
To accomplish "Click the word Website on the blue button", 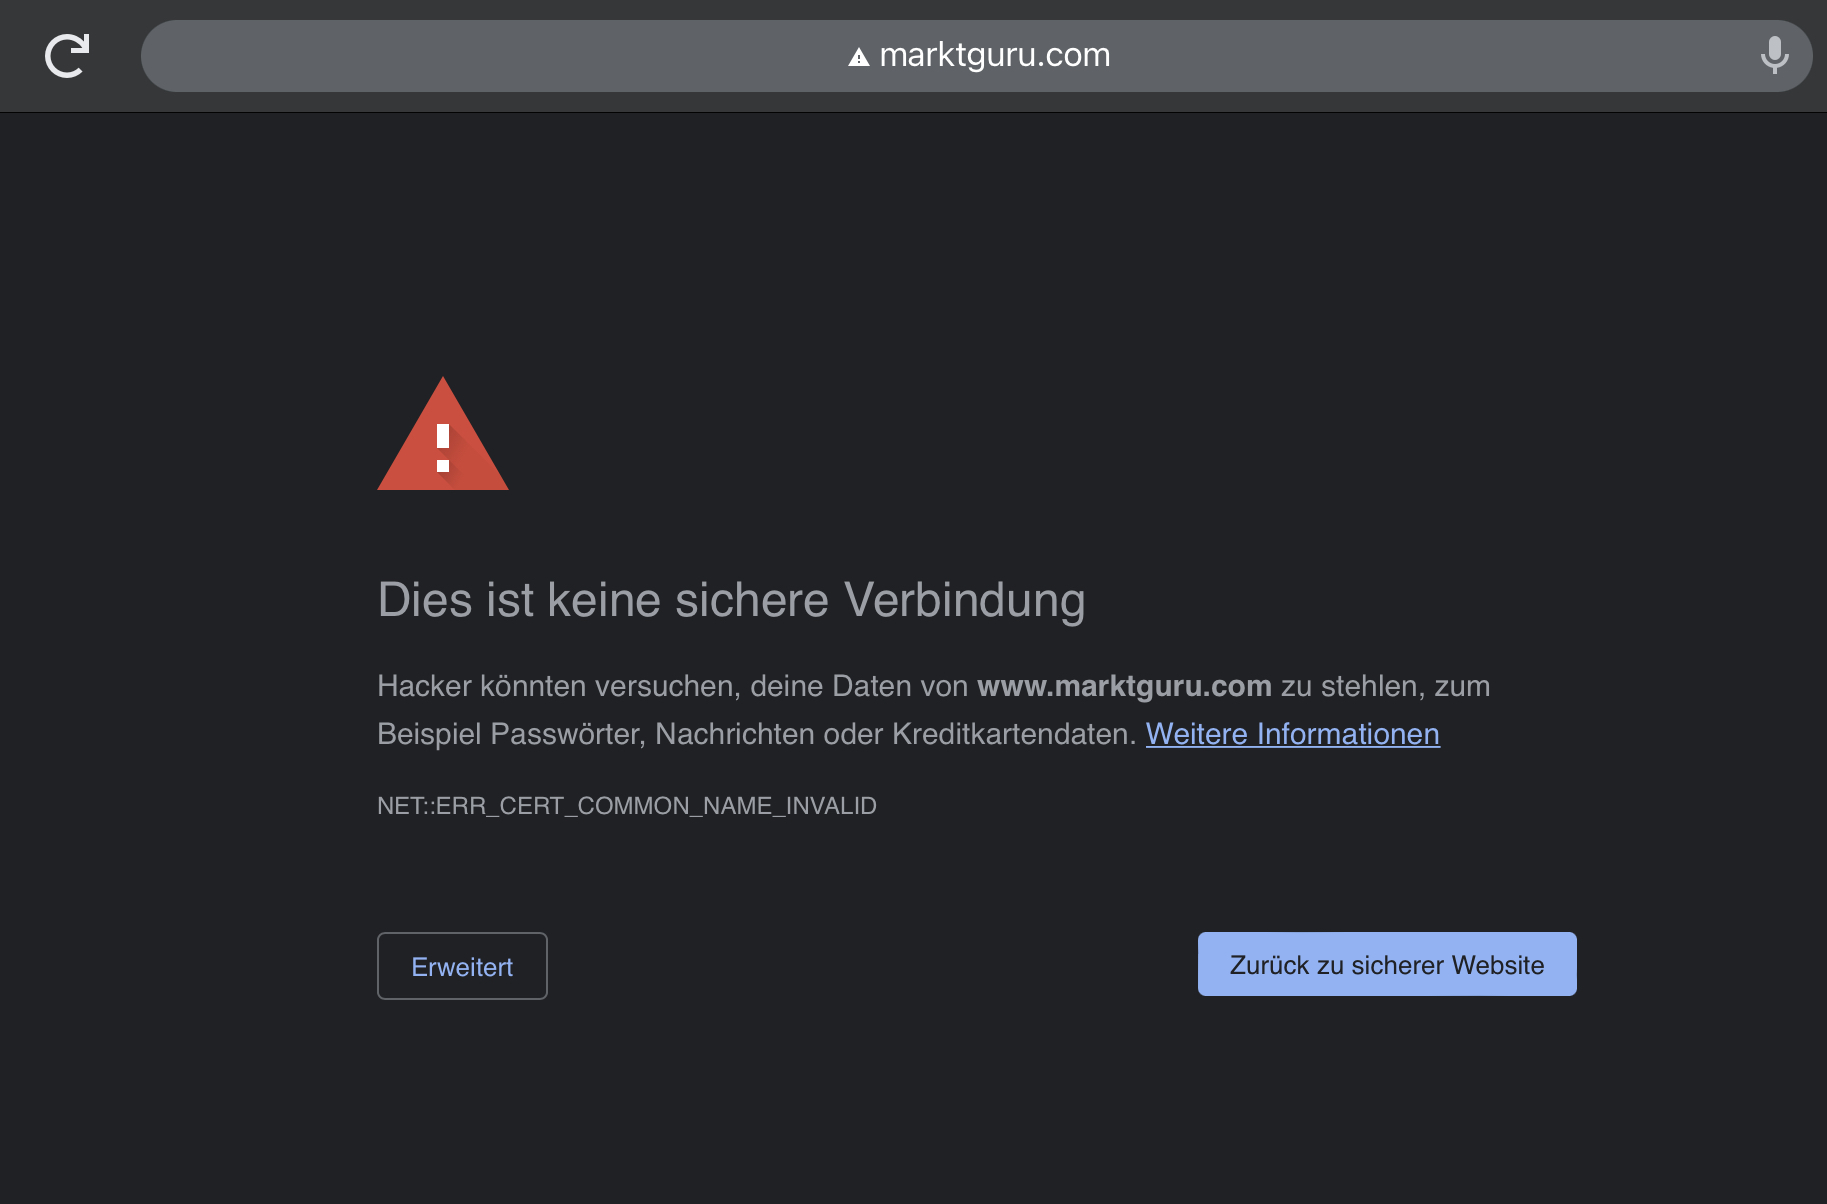I will click(x=1498, y=965).
